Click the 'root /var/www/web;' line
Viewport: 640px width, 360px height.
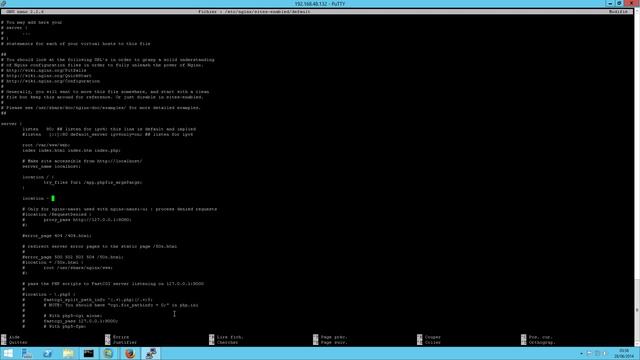pos(46,145)
